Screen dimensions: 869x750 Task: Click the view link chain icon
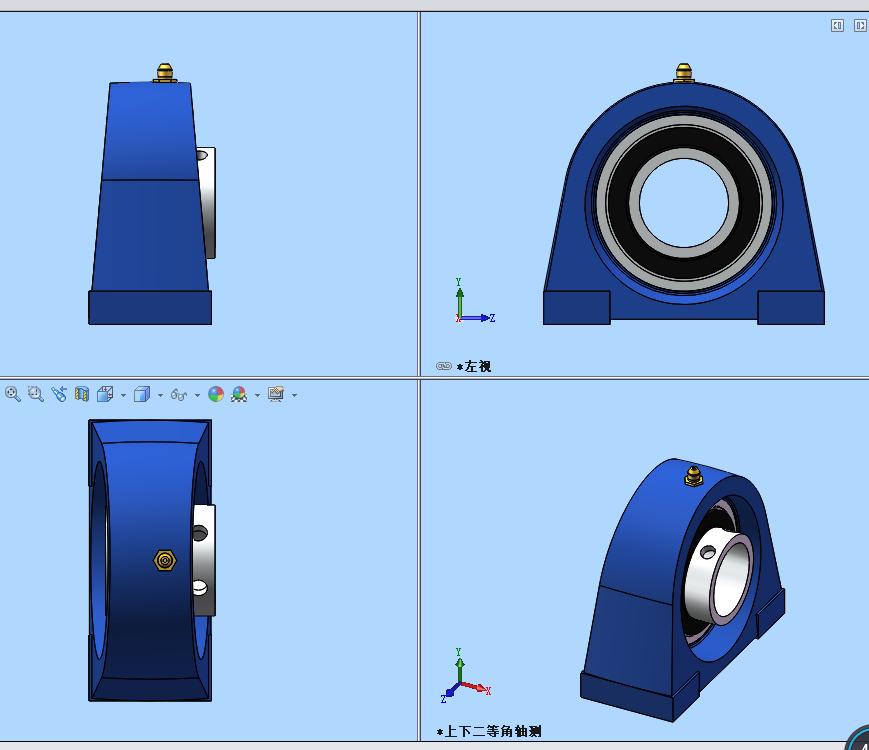coord(444,366)
